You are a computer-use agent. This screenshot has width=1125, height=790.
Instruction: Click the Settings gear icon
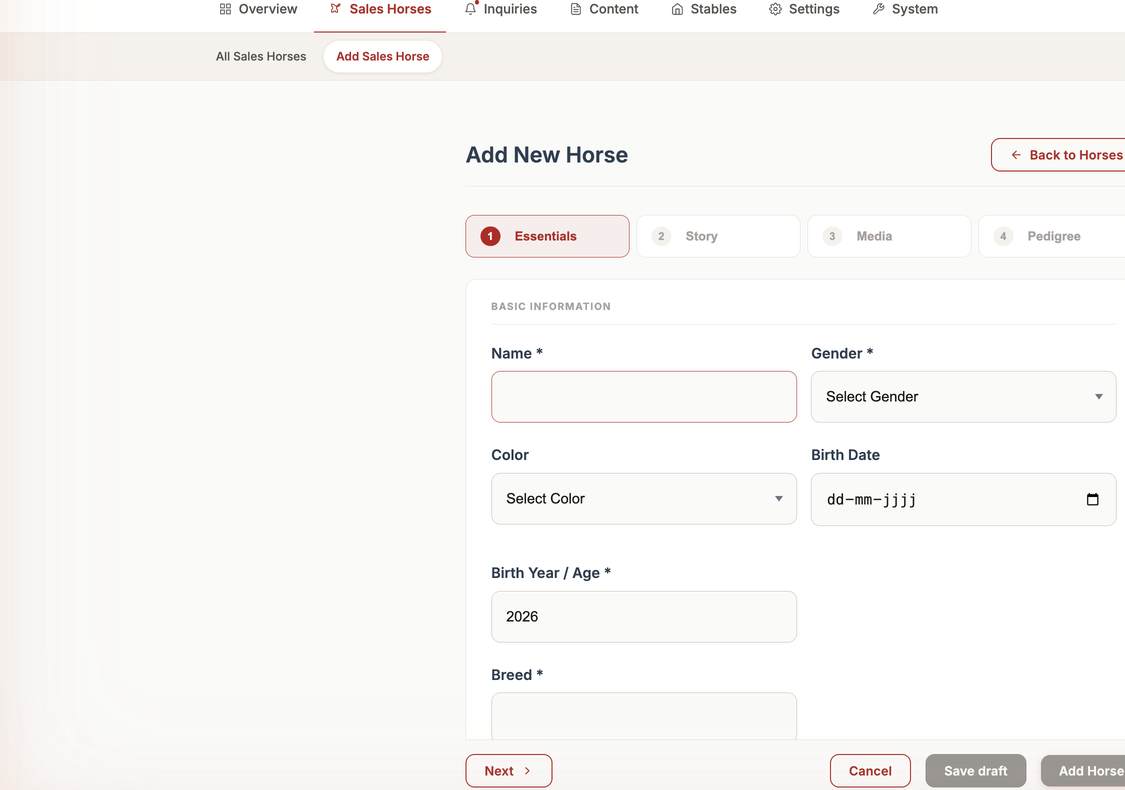776,9
